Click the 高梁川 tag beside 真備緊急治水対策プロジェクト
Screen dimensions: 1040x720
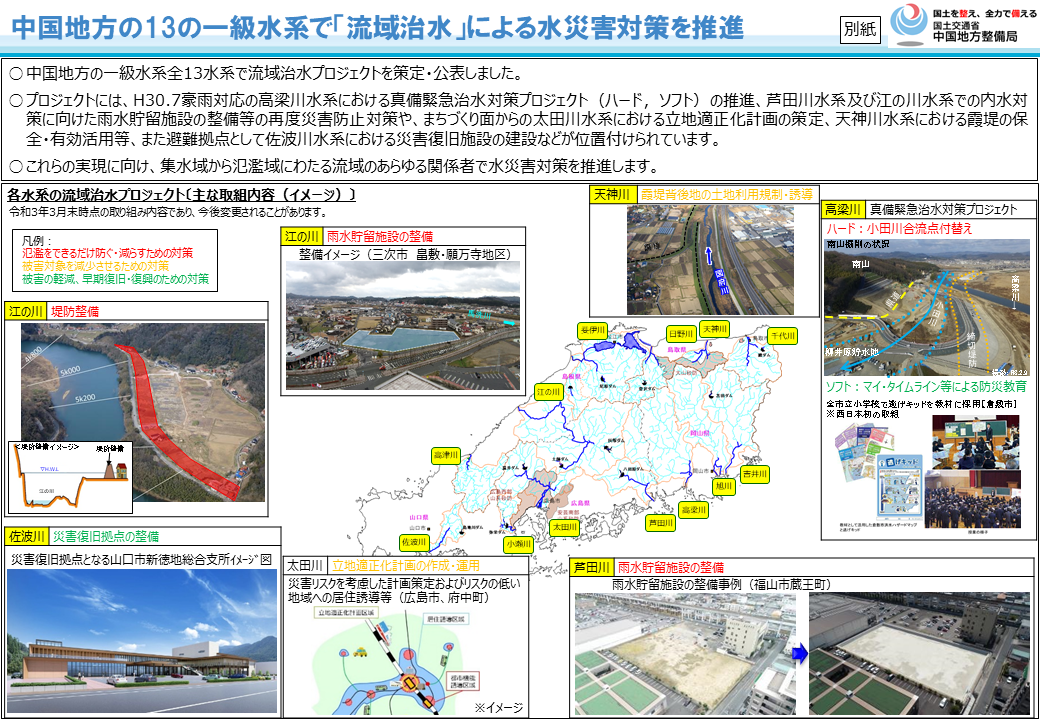tap(843, 210)
